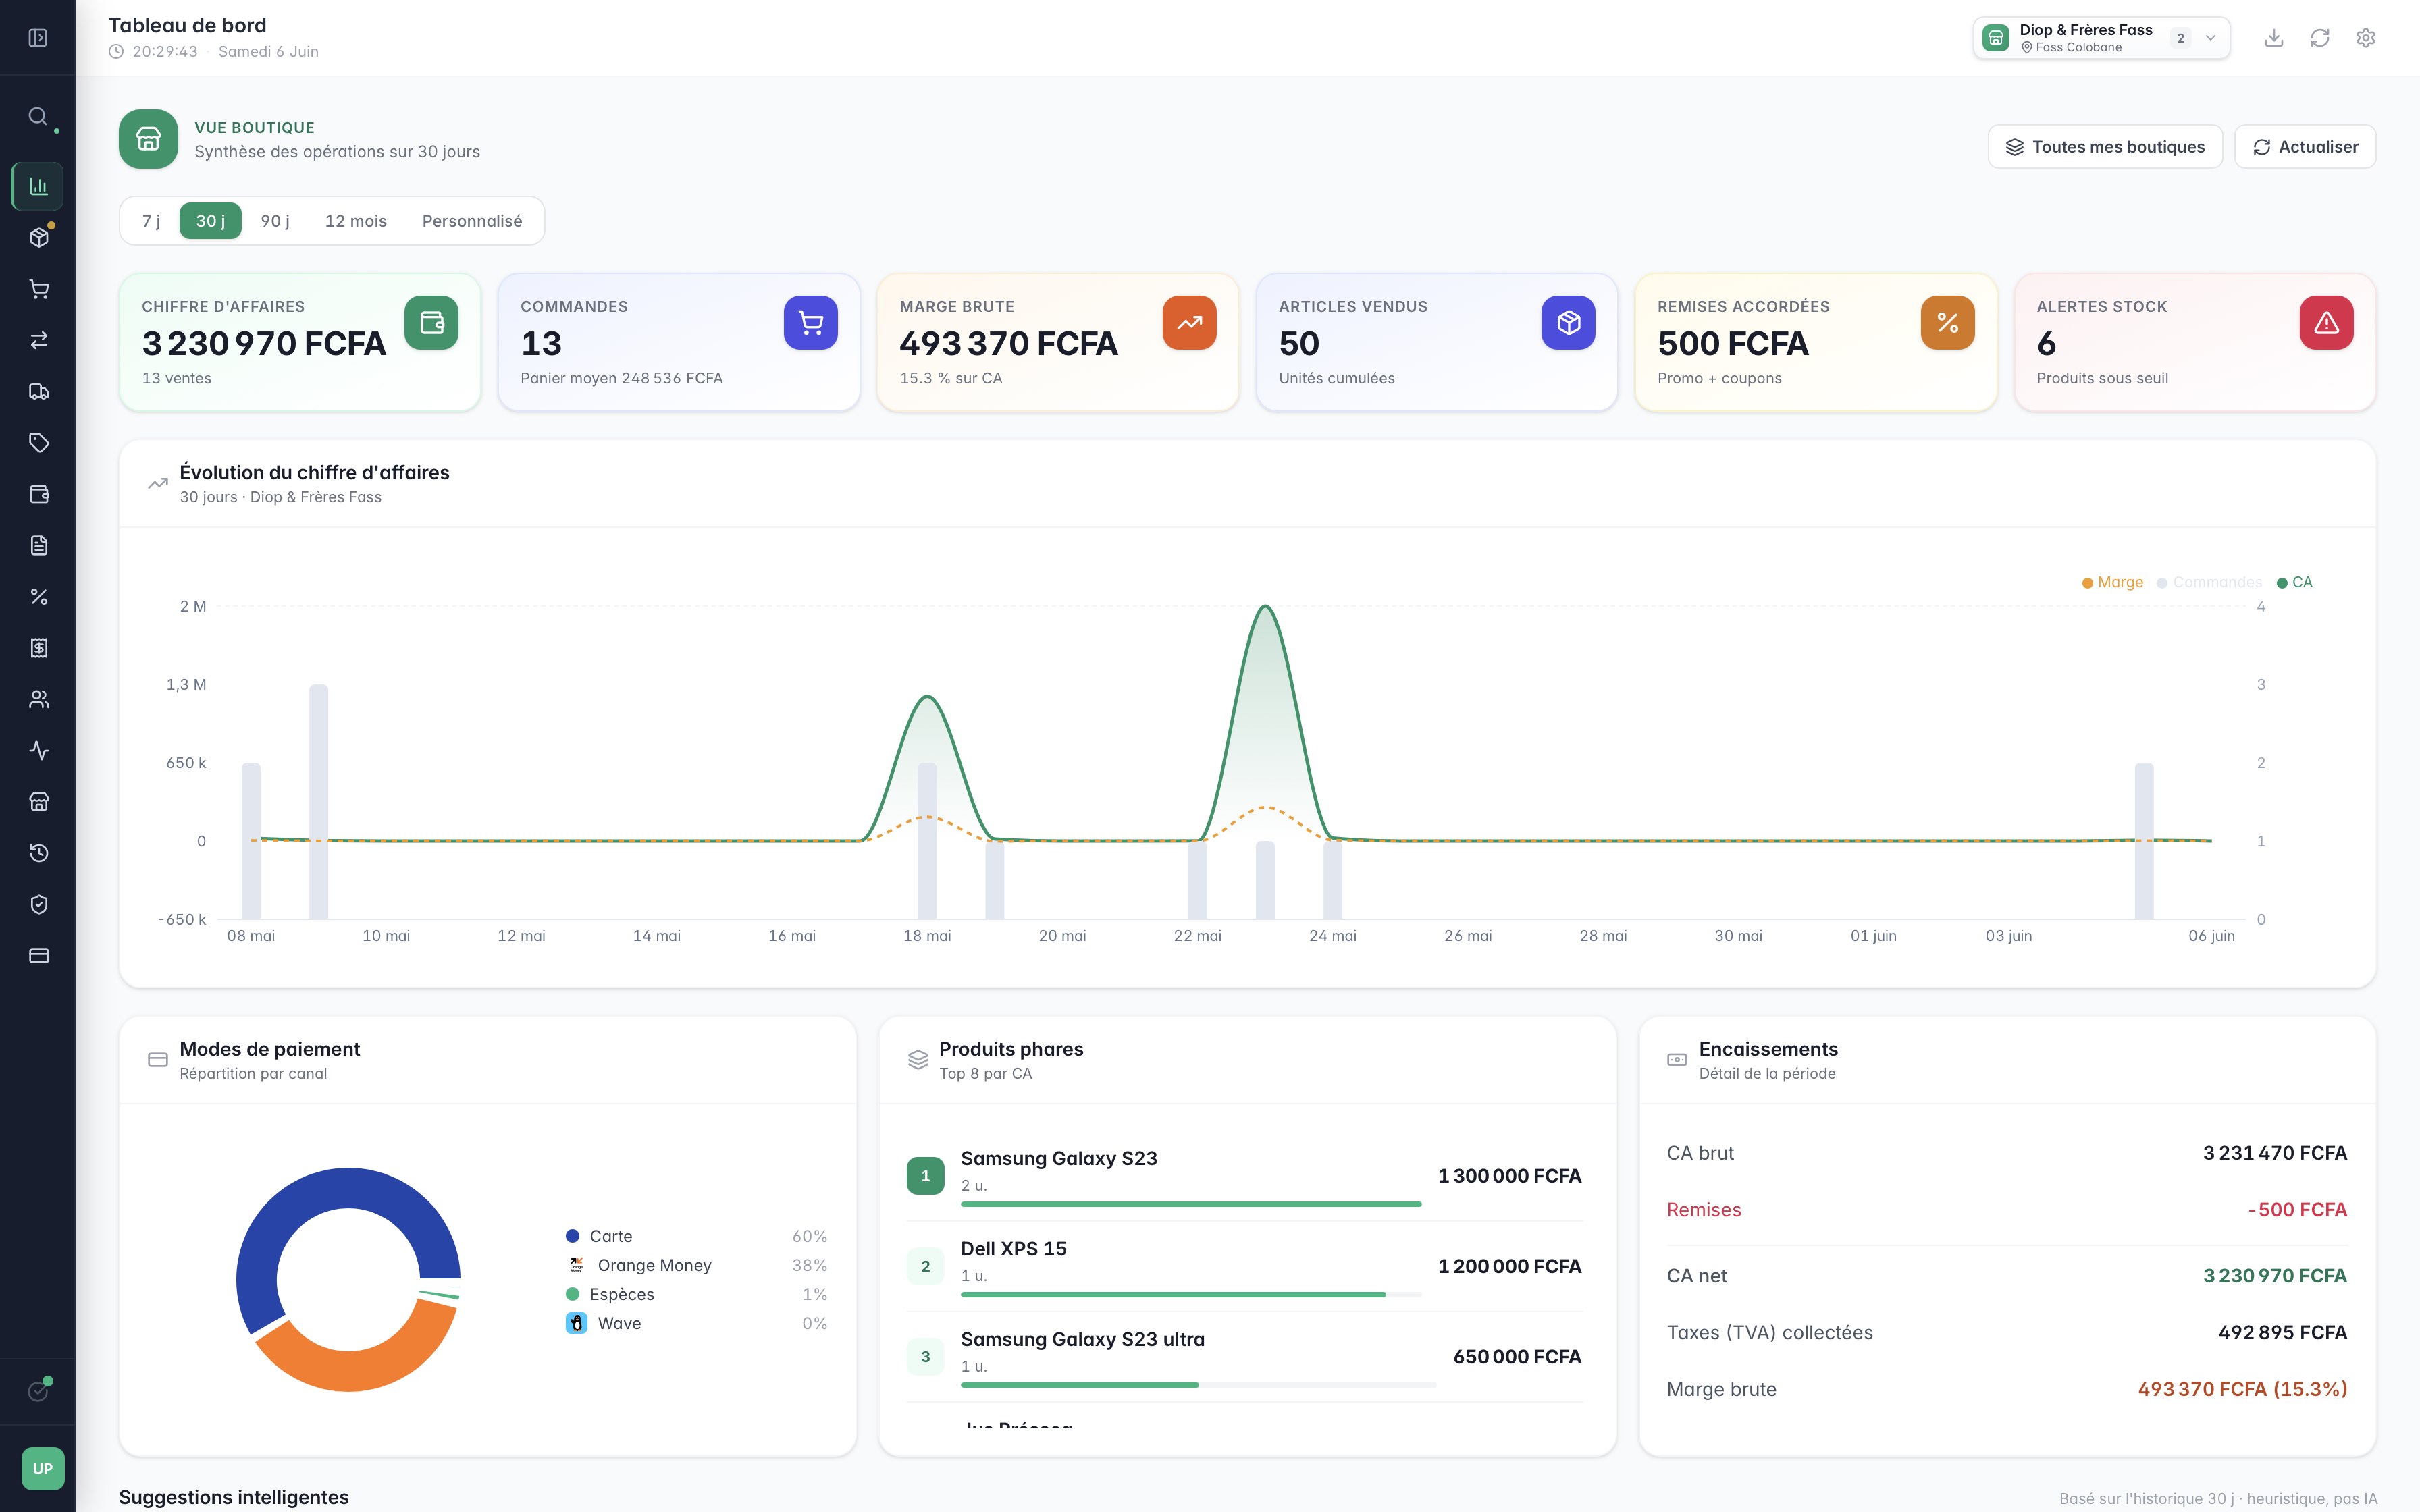The height and width of the screenshot is (1512, 2420).
Task: Expand the Diop & Frères Fass store selector
Action: tap(2101, 38)
